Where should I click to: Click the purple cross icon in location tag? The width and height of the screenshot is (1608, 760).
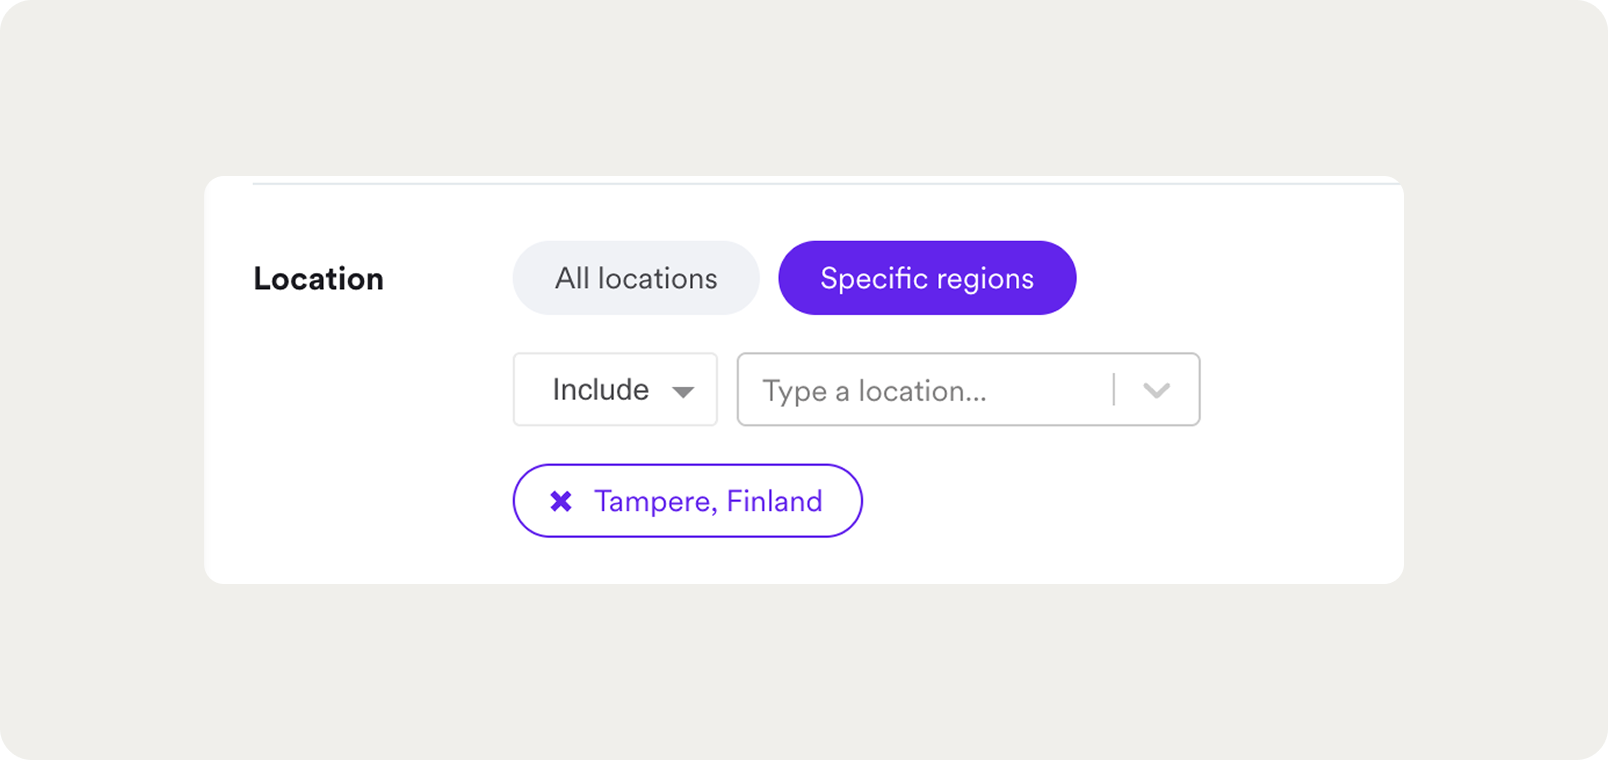pos(559,500)
